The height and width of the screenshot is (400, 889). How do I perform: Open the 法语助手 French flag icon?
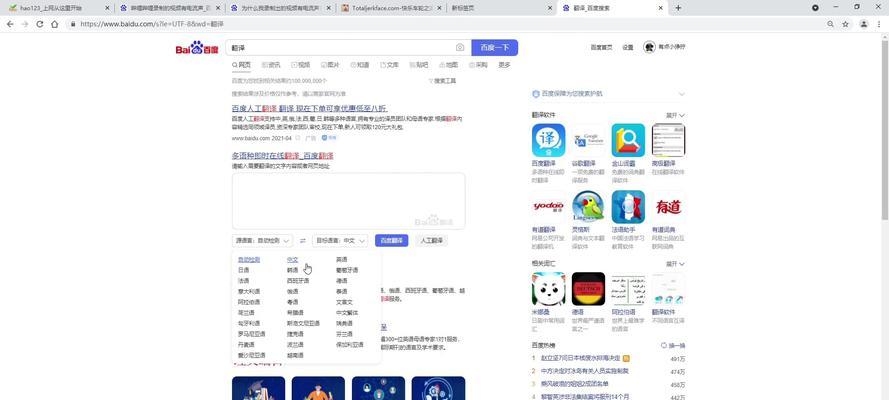(628, 207)
